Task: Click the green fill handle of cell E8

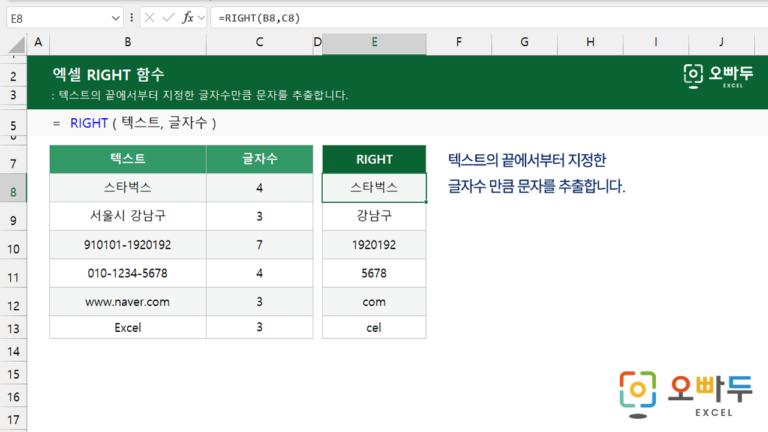Action: pyautogui.click(x=426, y=202)
